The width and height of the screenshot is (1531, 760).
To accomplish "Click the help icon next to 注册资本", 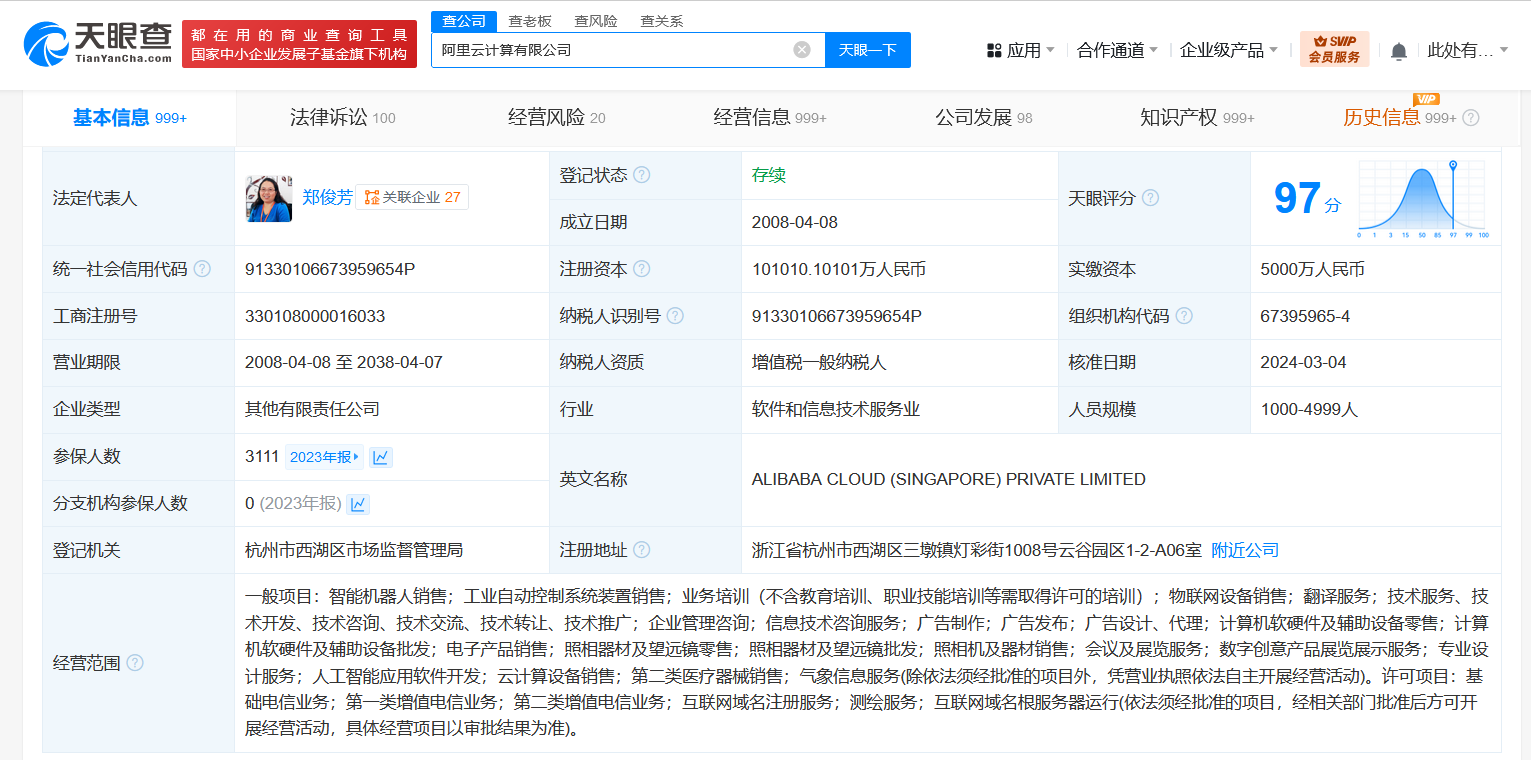I will (x=642, y=269).
